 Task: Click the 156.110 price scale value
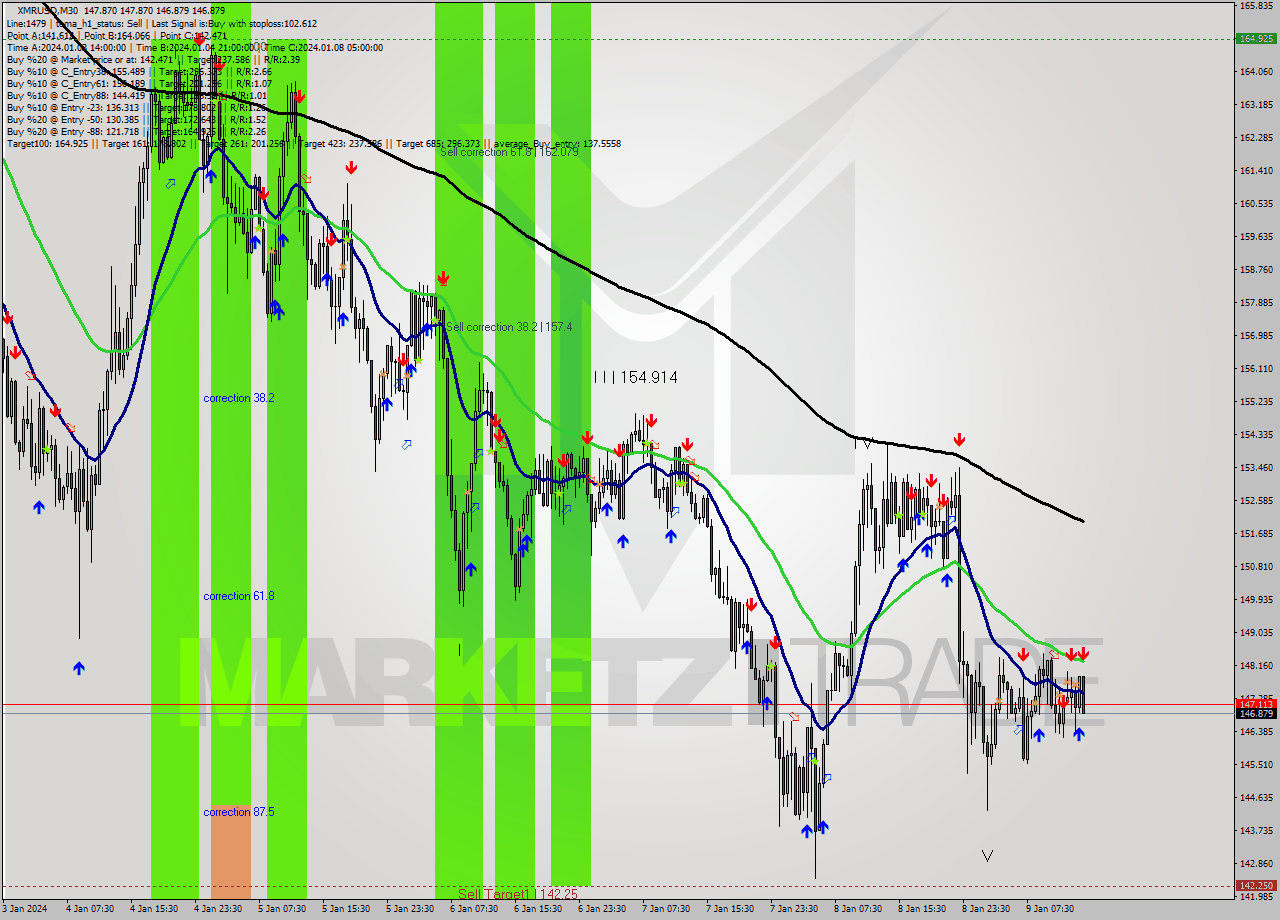(x=1255, y=369)
